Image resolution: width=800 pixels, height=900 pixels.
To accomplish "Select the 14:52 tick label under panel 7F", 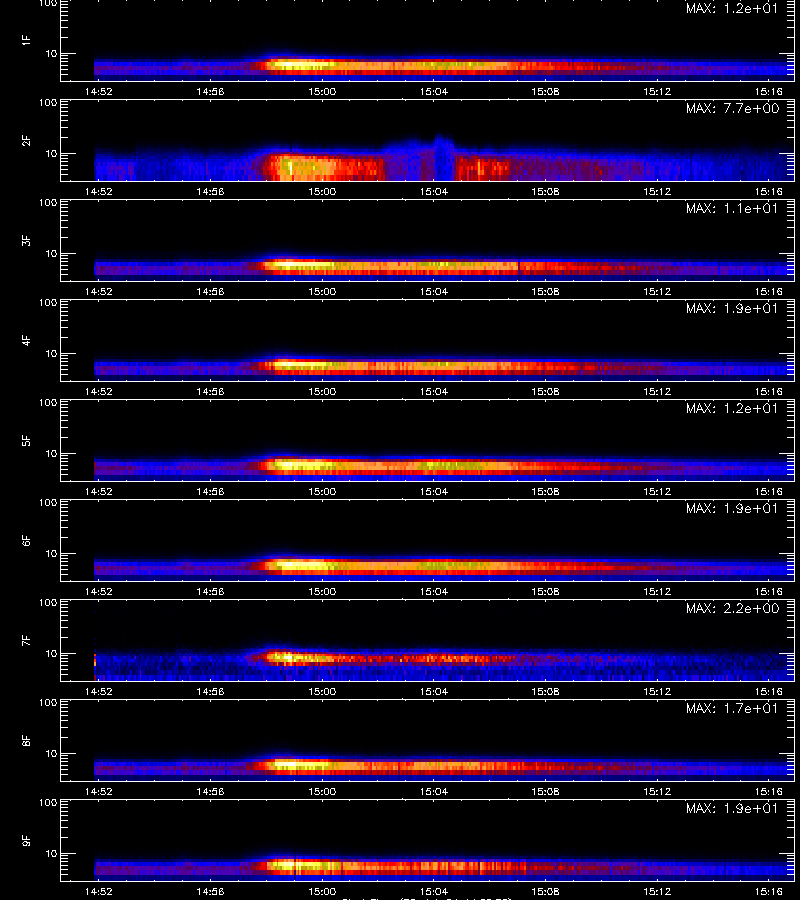I will 99,691.
